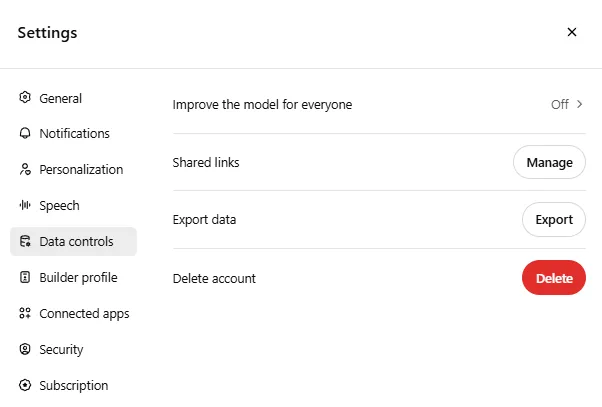Screen dimensions: 602x407
Task: Manage shared links
Action: click(x=549, y=162)
